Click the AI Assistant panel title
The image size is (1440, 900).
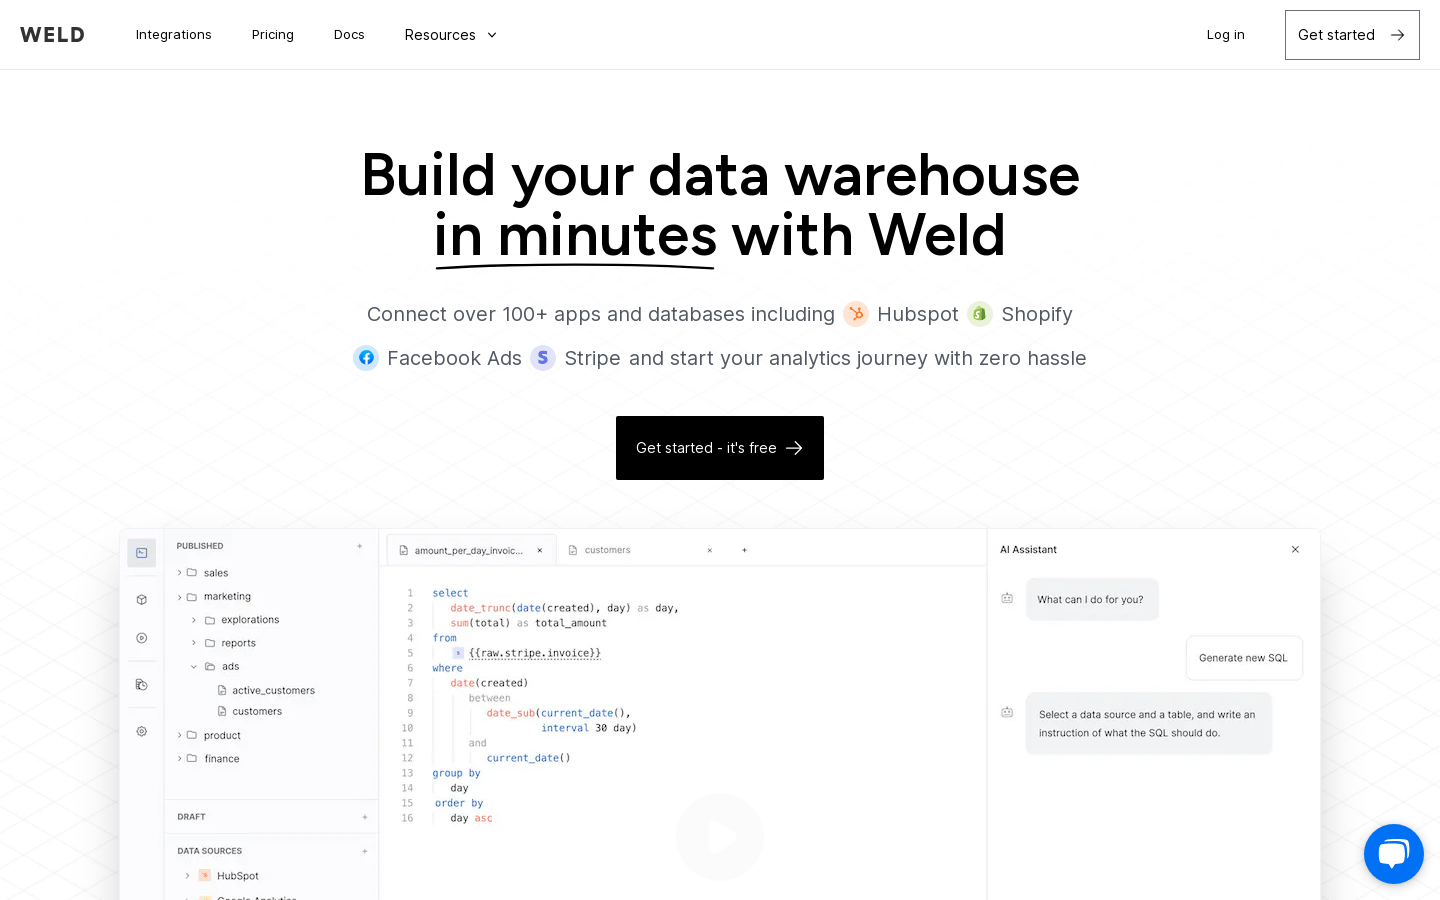[1028, 550]
